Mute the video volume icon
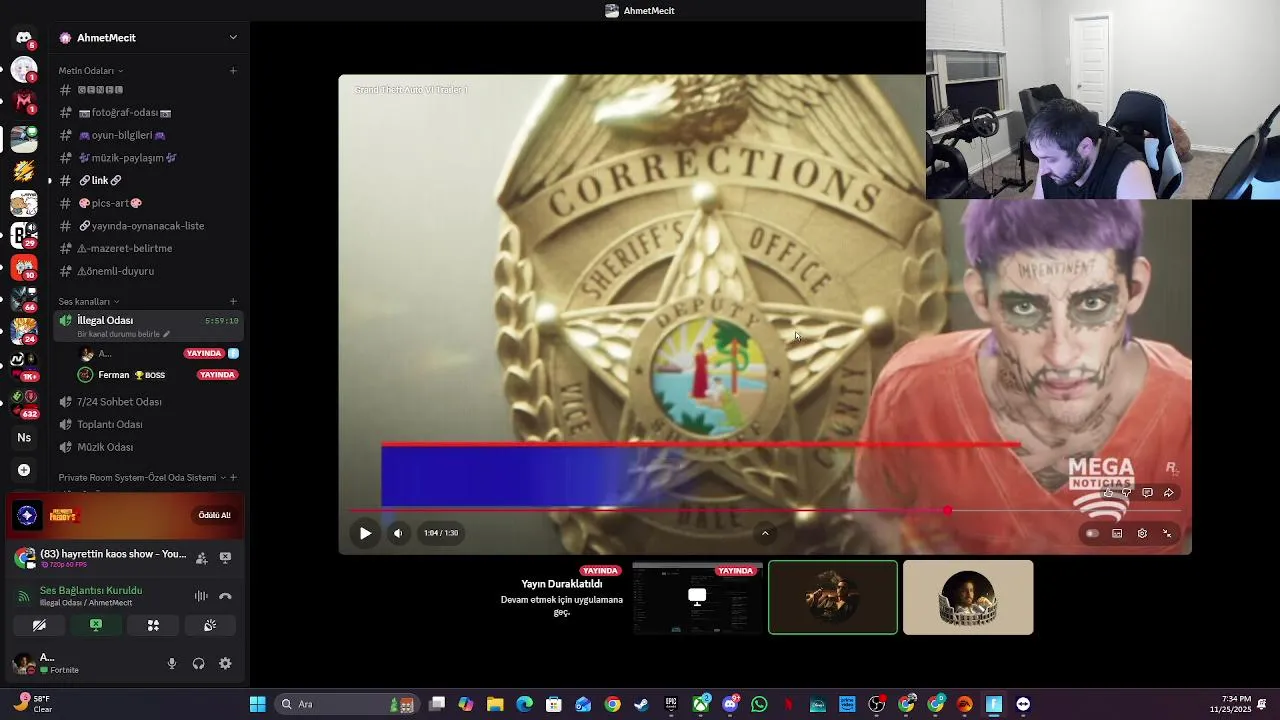The height and width of the screenshot is (720, 1280). click(398, 533)
